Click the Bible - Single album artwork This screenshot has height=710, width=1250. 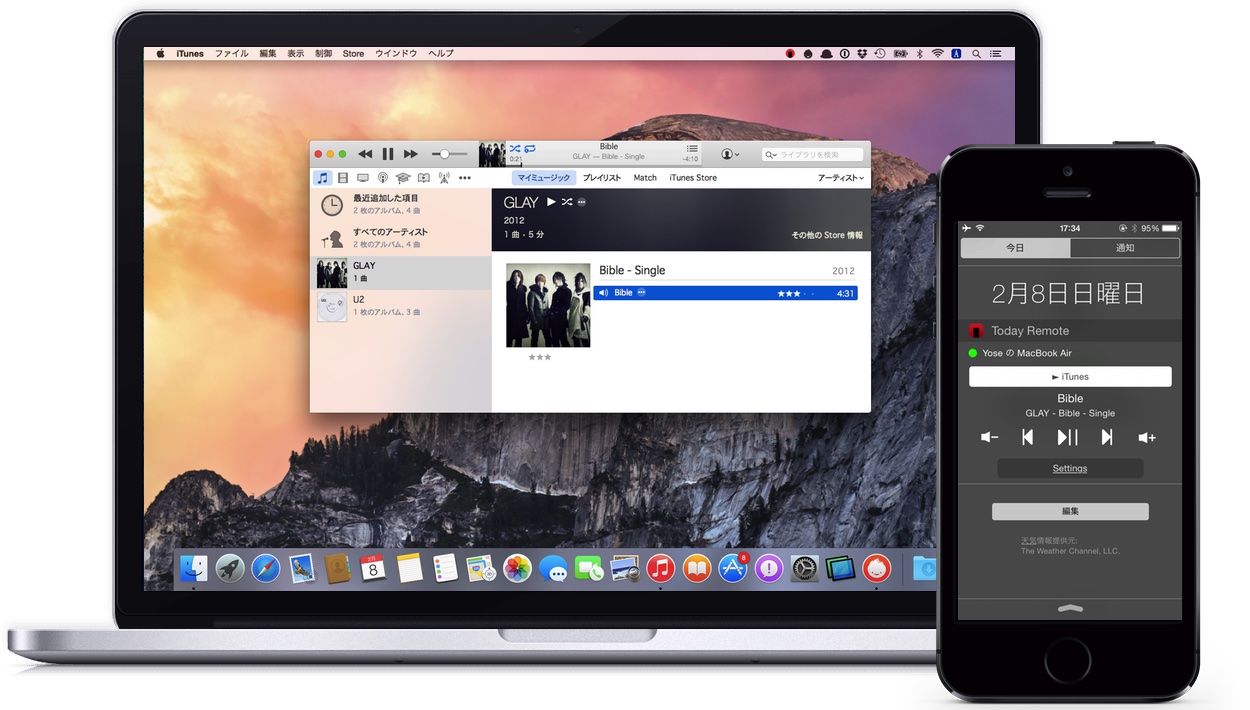[548, 305]
